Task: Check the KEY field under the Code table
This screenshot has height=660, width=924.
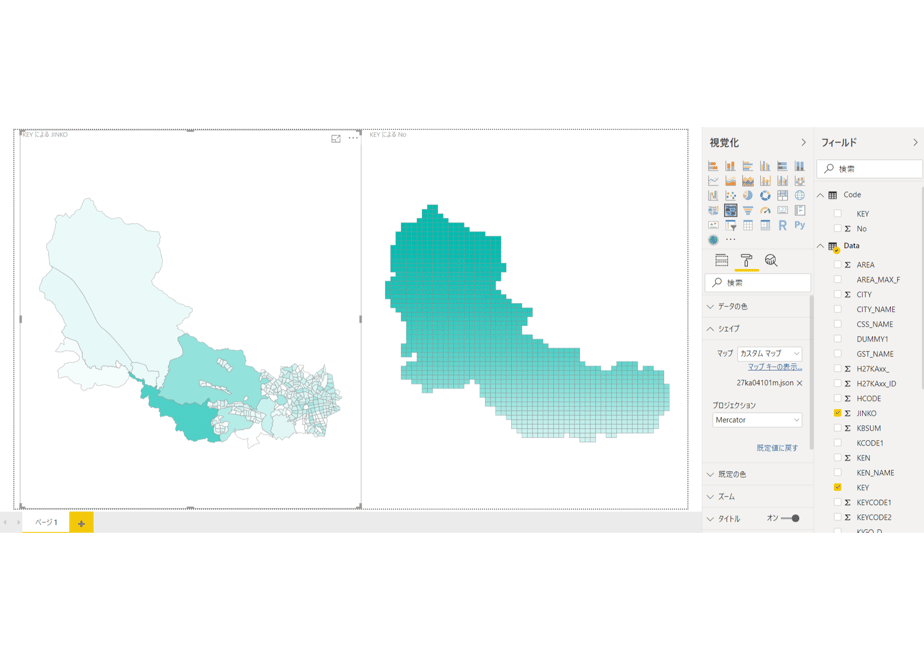Action: pos(837,213)
